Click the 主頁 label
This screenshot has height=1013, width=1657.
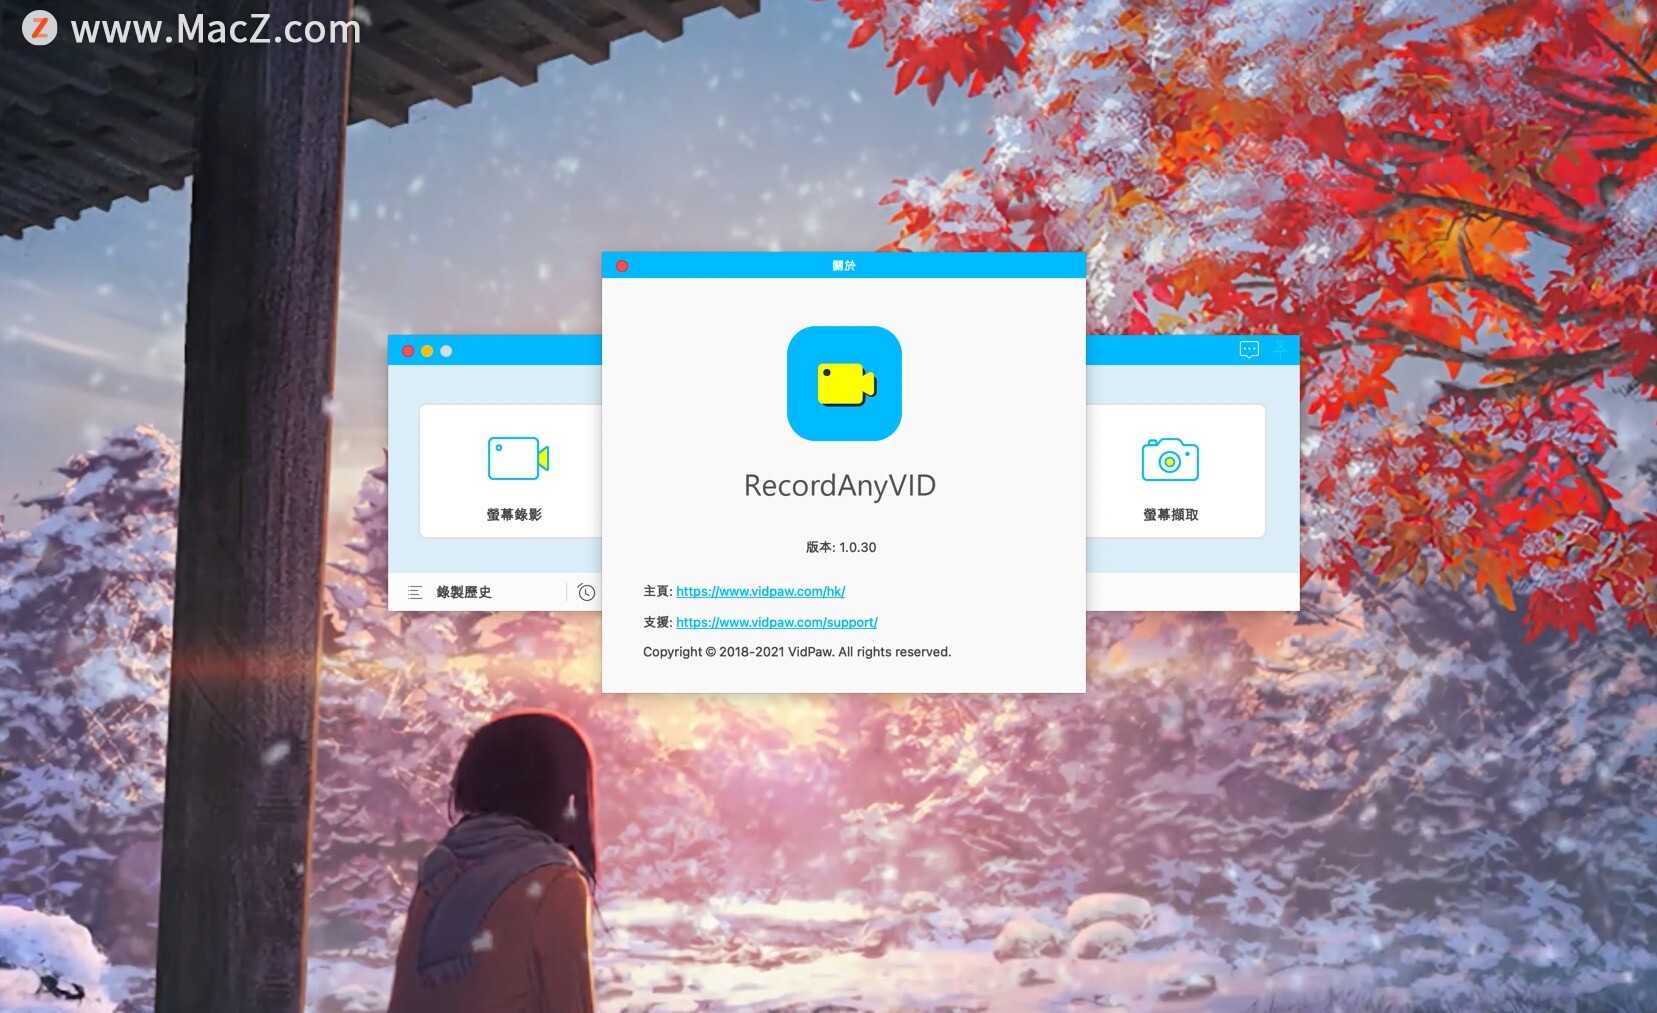pos(657,591)
